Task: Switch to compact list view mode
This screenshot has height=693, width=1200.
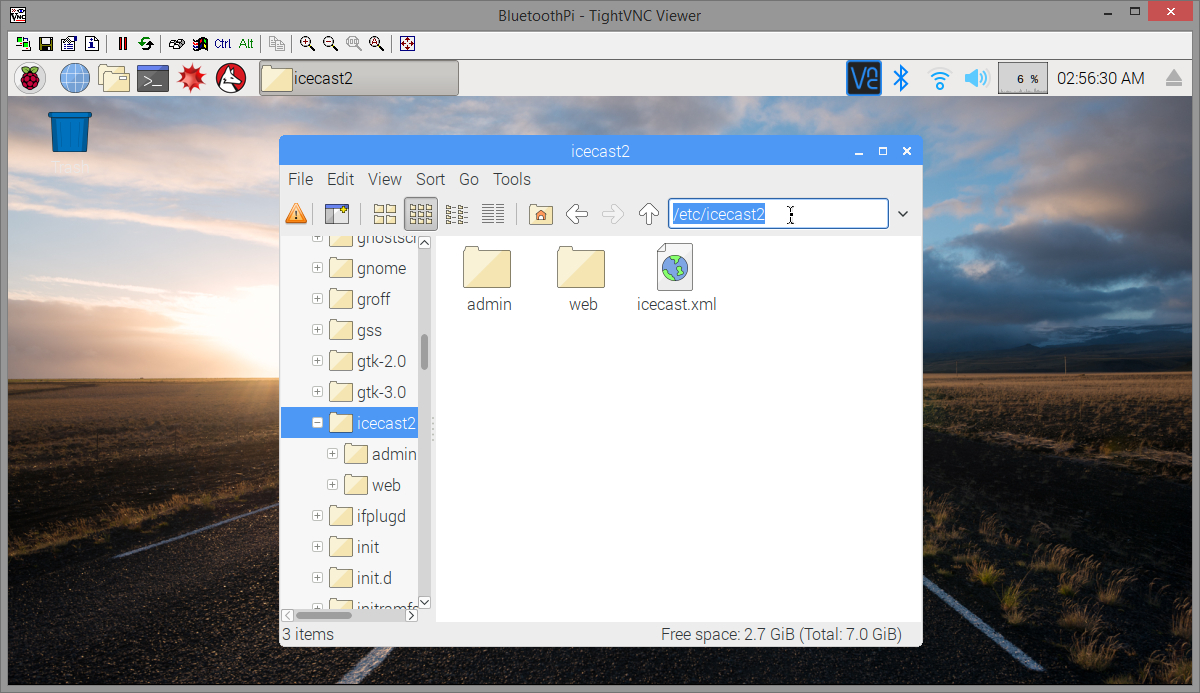Action: (457, 213)
